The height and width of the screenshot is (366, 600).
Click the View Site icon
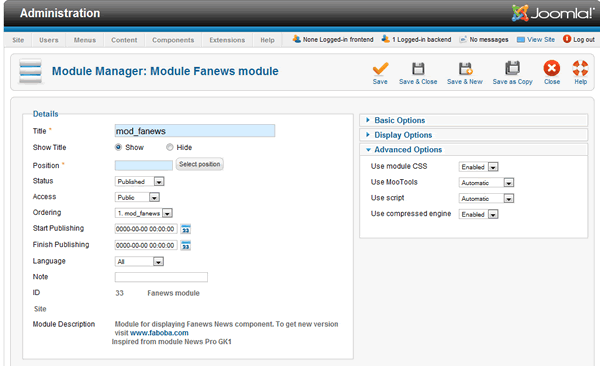click(x=520, y=39)
